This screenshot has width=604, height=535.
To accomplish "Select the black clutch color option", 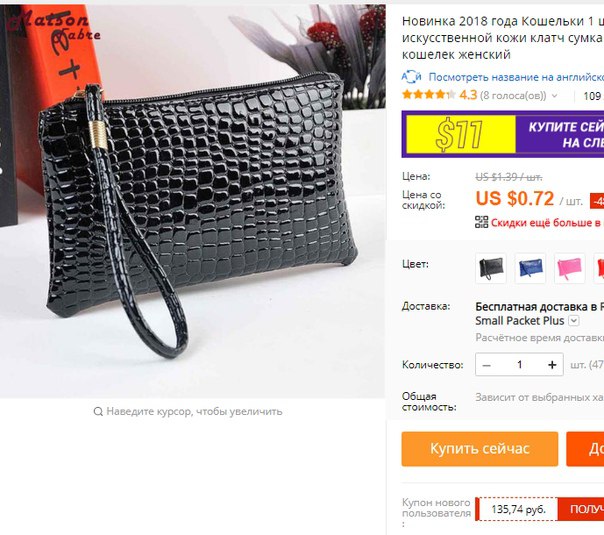I will (x=491, y=268).
